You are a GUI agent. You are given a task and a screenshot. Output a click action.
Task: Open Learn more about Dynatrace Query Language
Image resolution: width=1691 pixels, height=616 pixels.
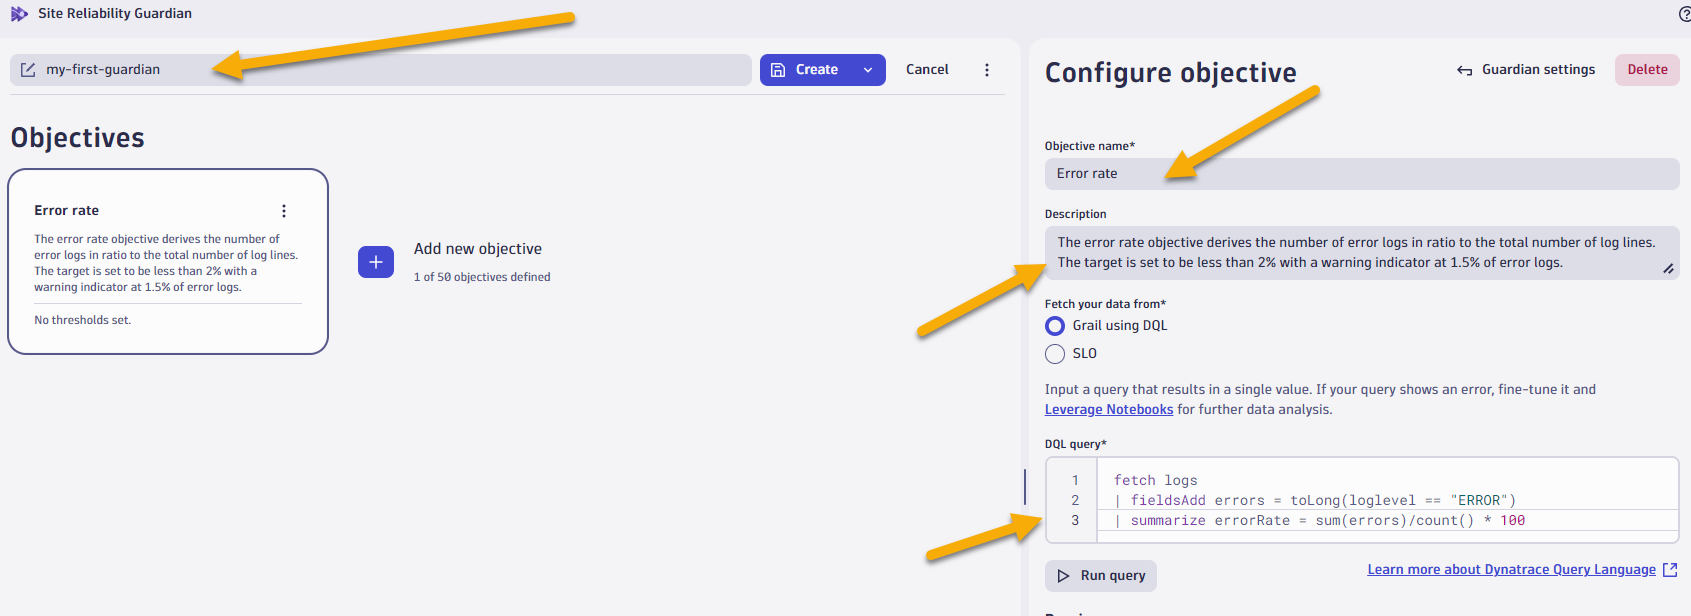[1511, 570]
